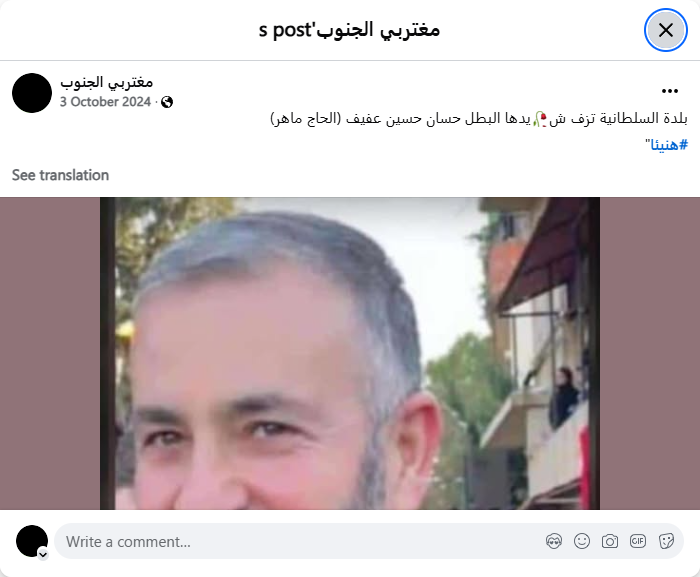Attach a photo using the camera icon

click(x=610, y=541)
